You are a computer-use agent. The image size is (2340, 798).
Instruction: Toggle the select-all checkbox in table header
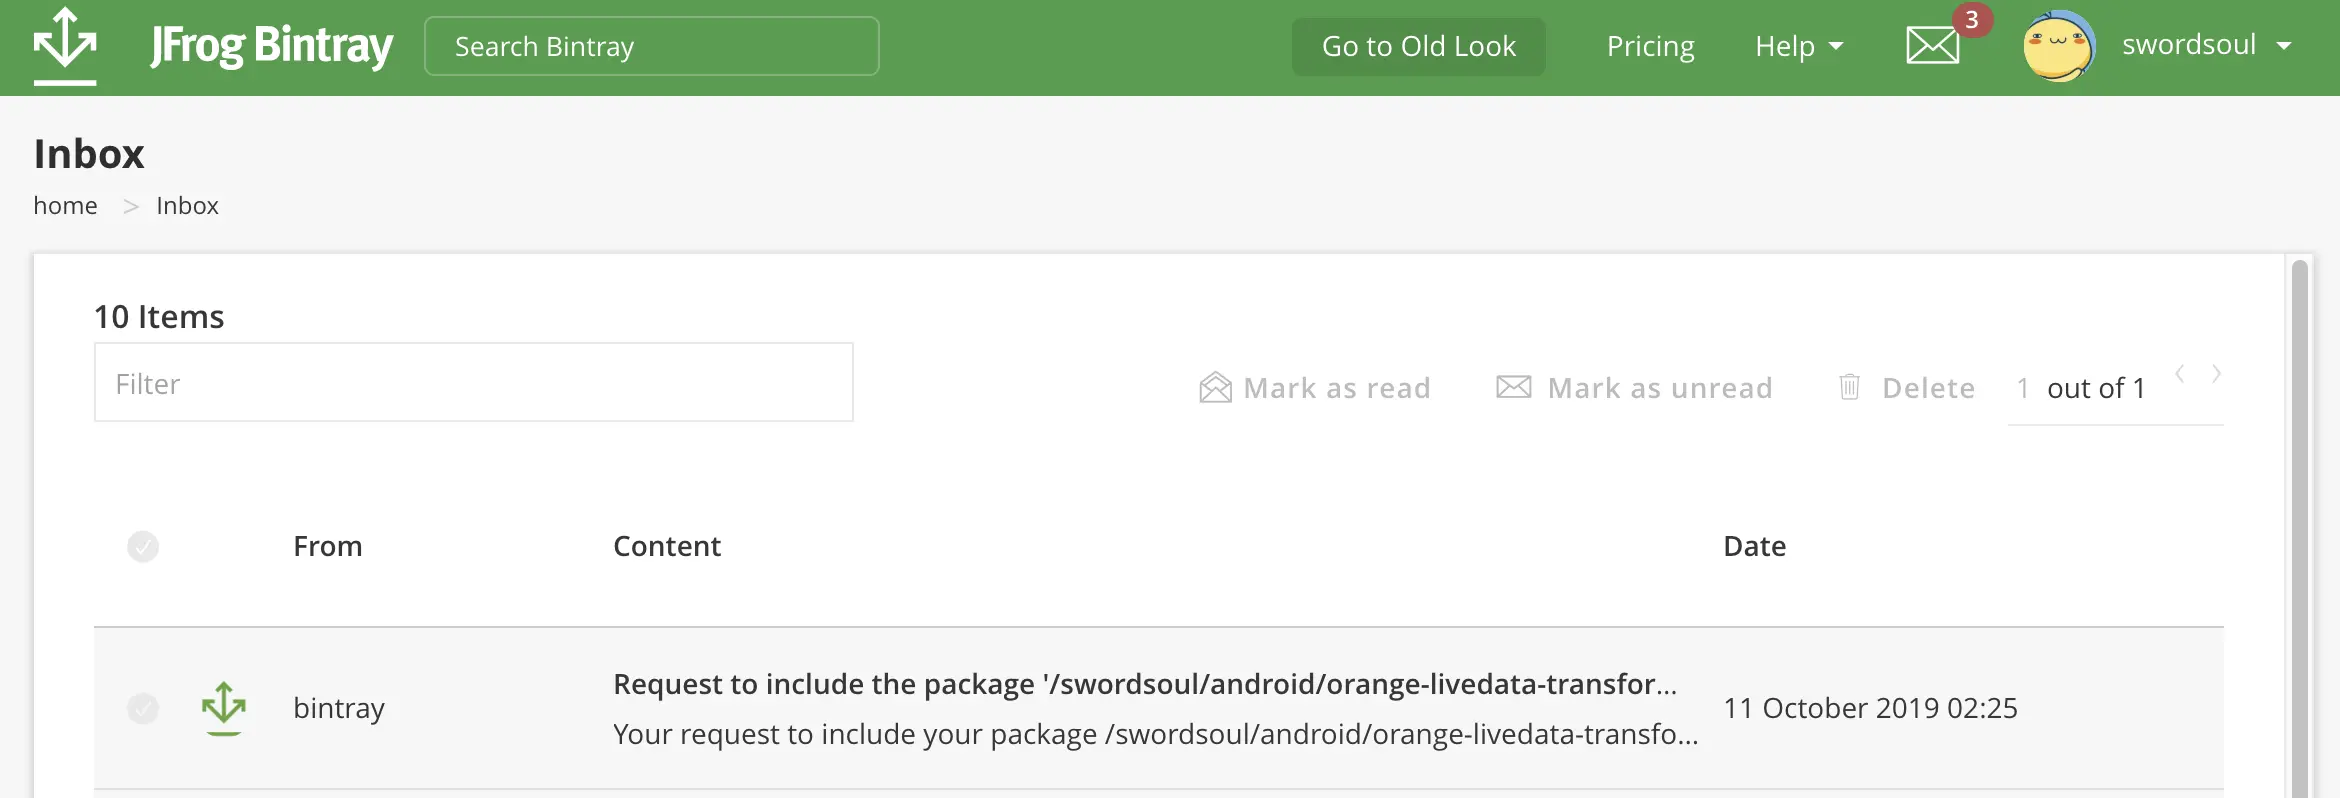point(143,546)
